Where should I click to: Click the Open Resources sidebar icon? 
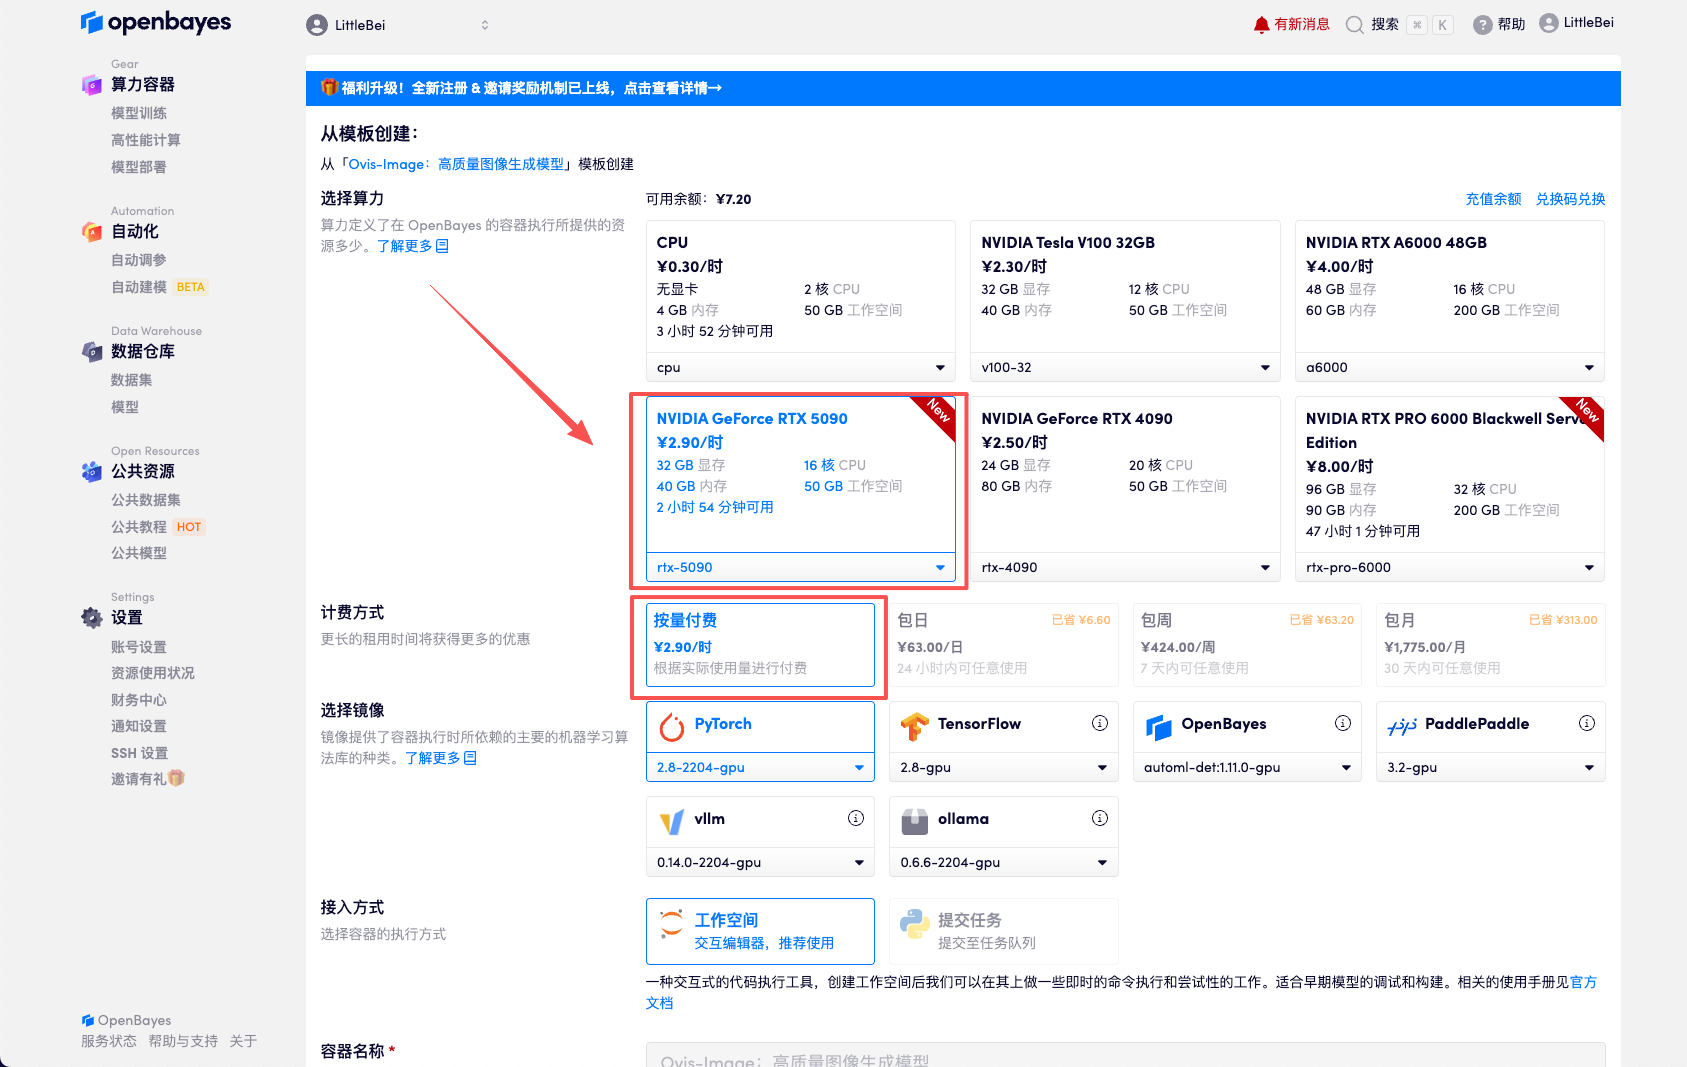pos(92,472)
